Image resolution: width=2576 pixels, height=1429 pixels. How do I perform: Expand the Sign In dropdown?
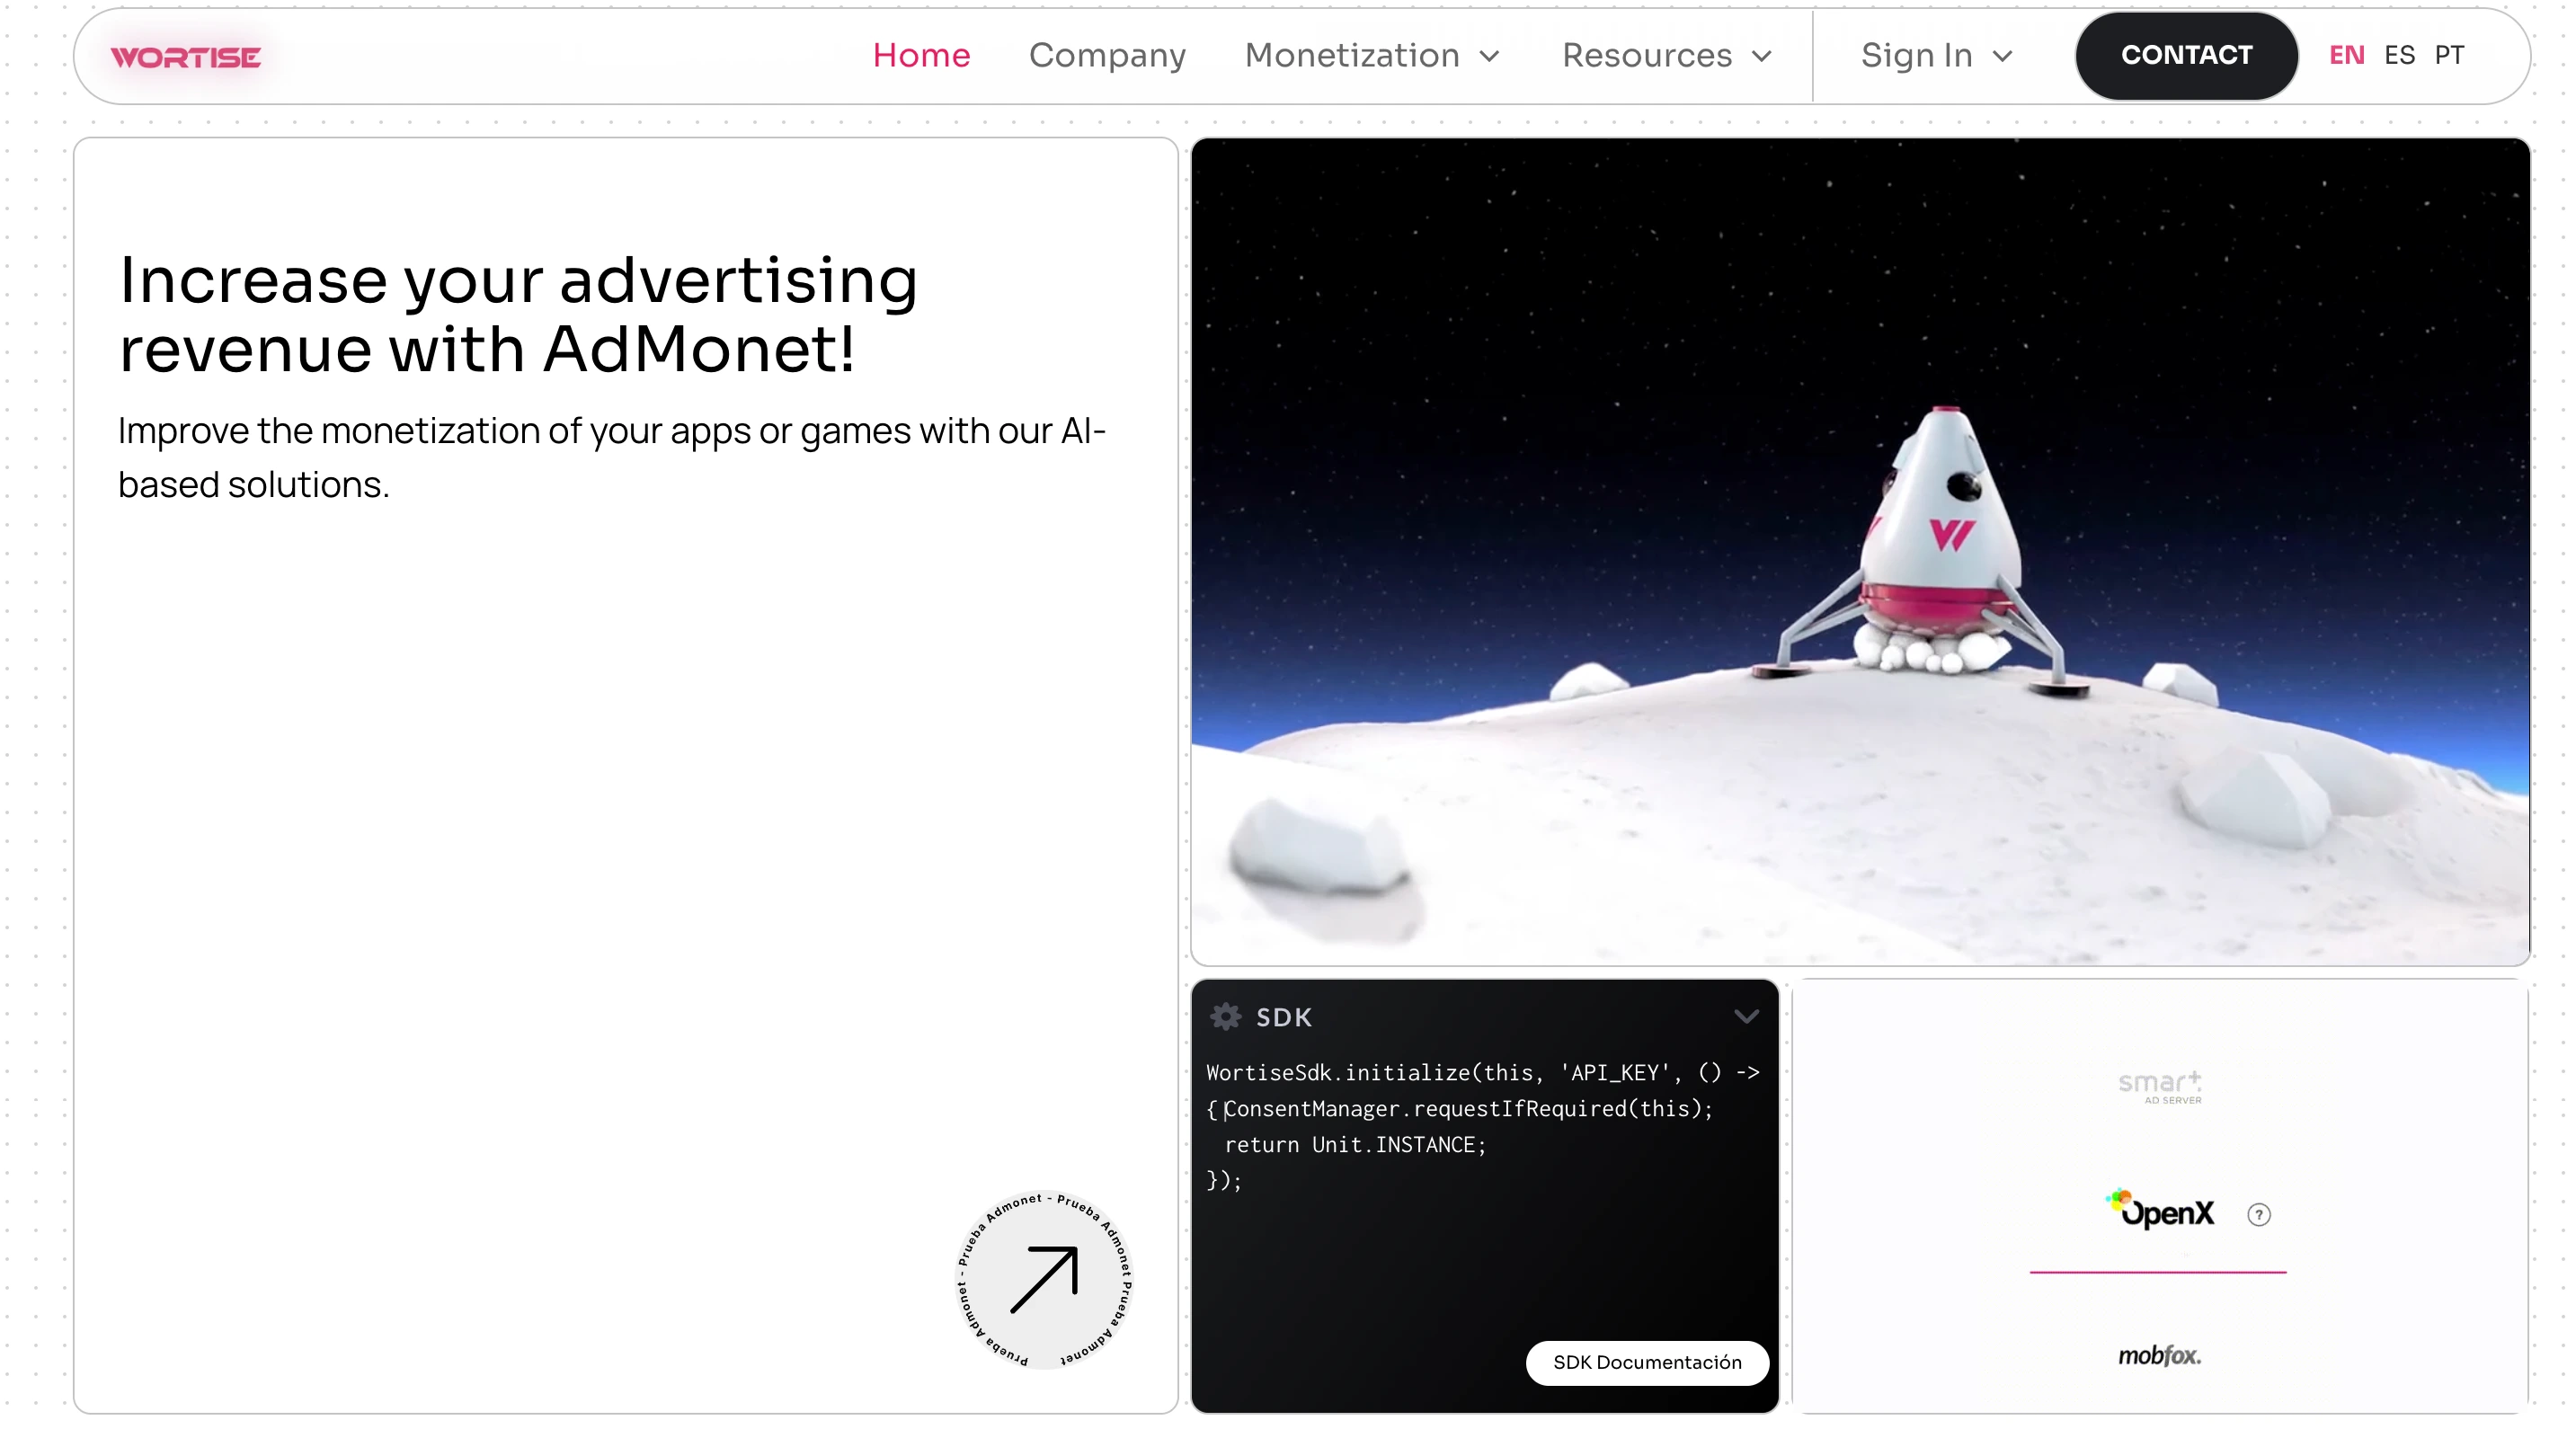(1936, 55)
